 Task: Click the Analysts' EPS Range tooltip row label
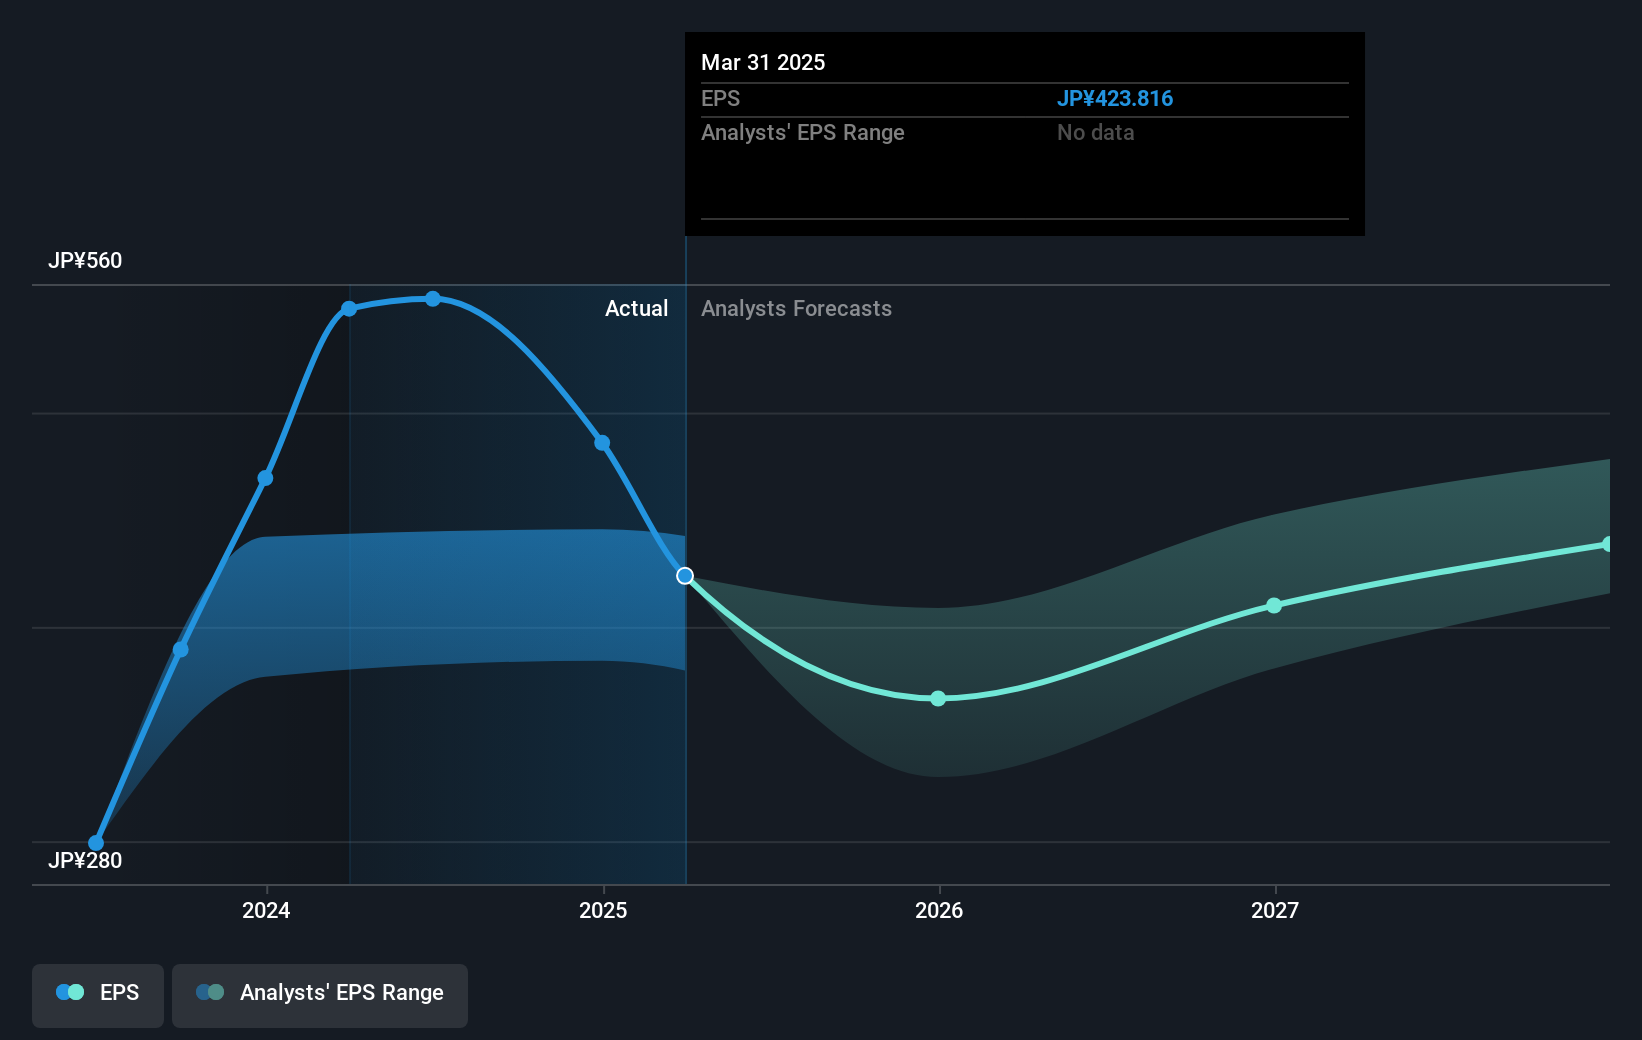pos(803,133)
